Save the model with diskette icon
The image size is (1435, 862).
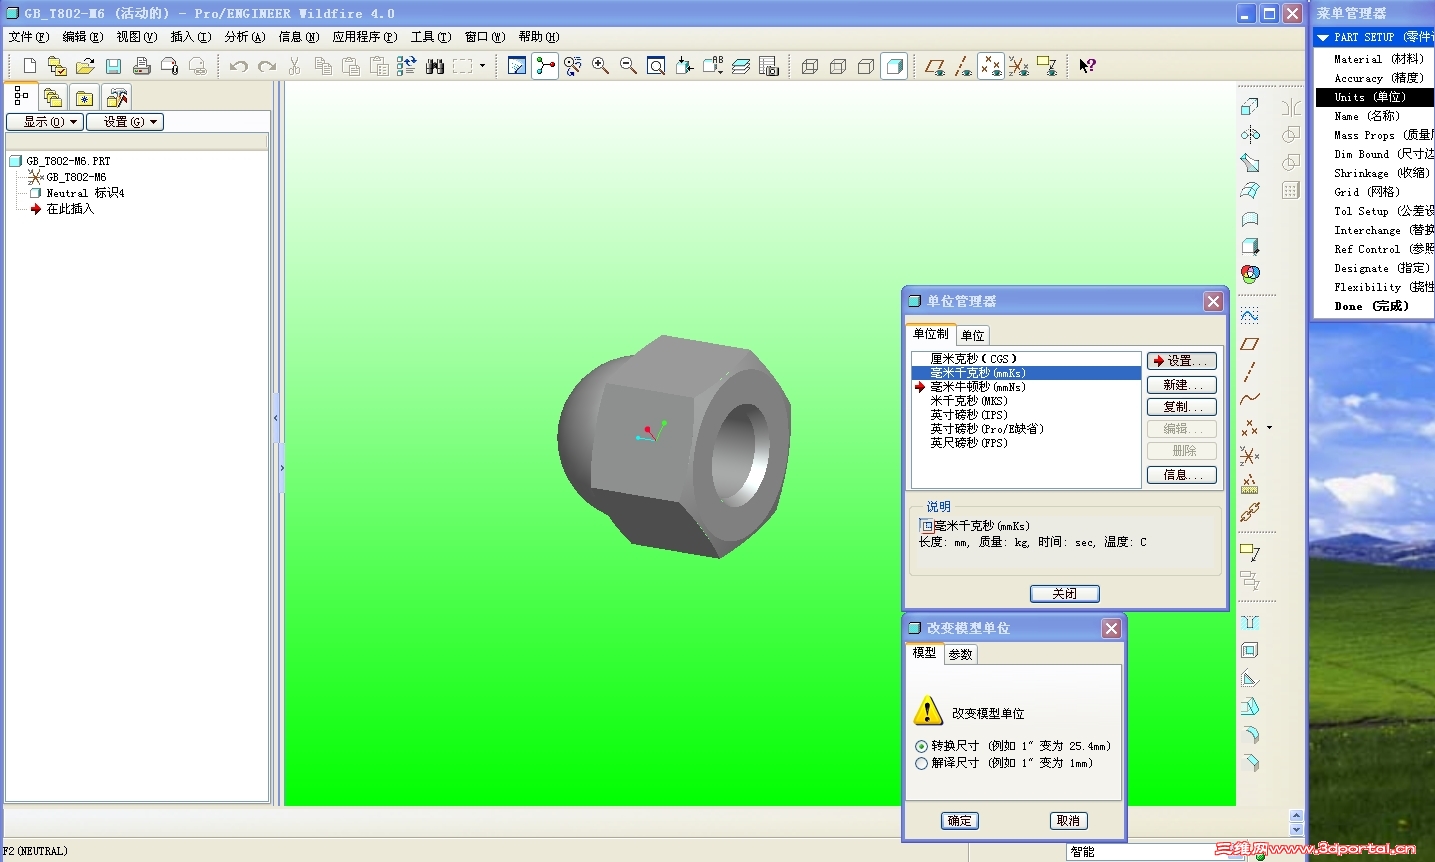tap(113, 66)
